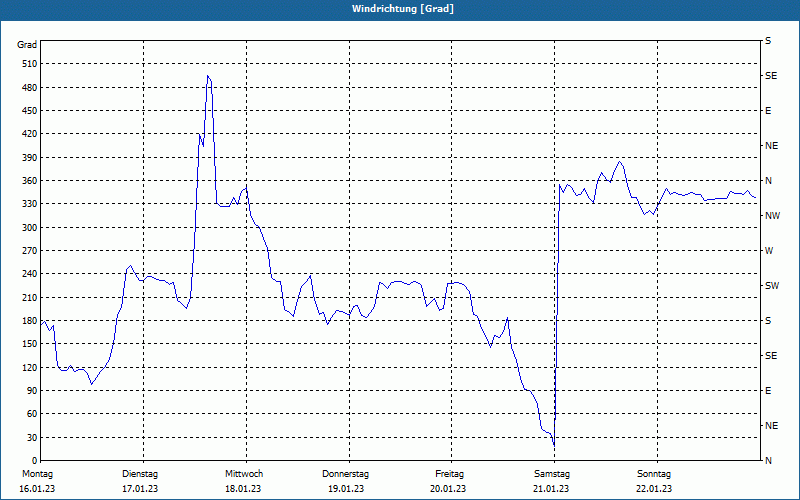Click the 'Freitag' day label
The width and height of the screenshot is (800, 500).
pos(449,474)
